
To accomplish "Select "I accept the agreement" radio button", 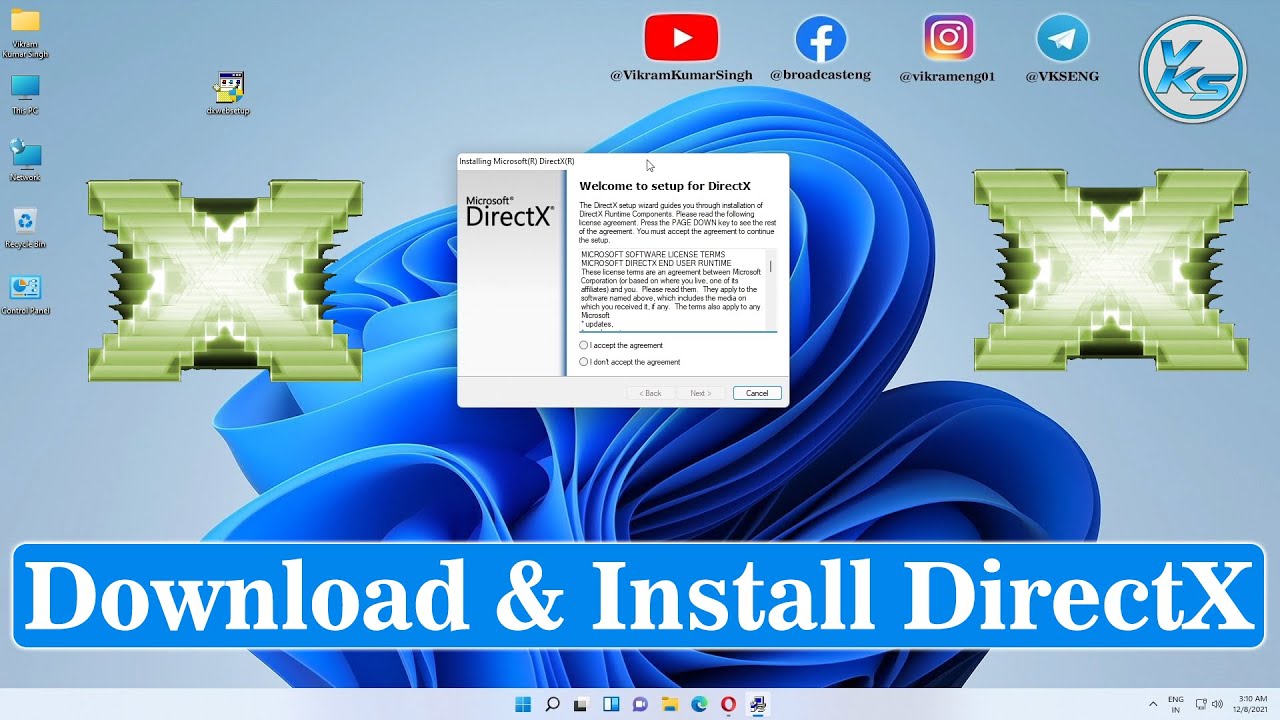I will tap(584, 345).
